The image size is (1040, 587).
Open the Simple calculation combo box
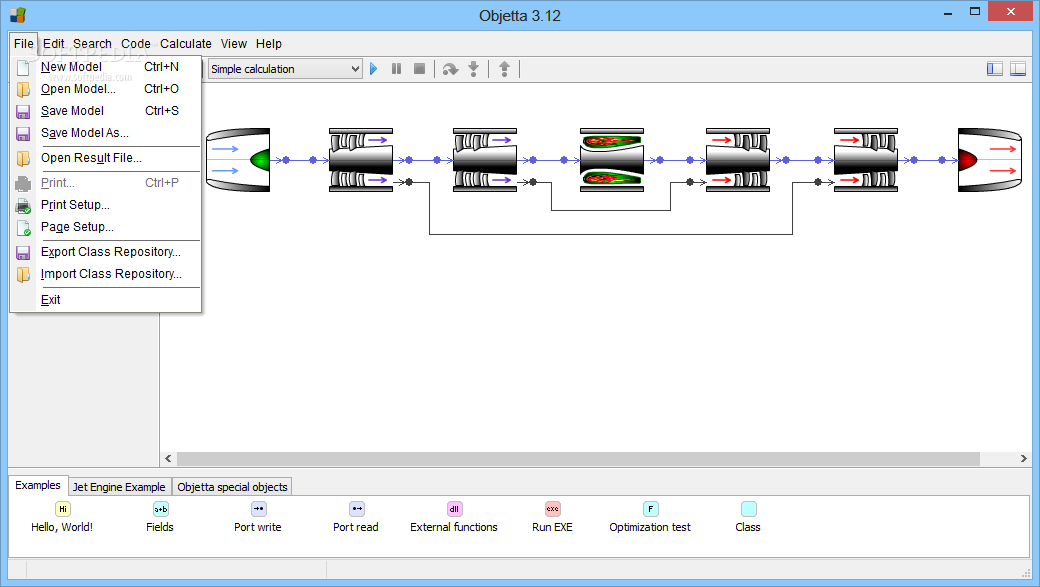click(285, 69)
